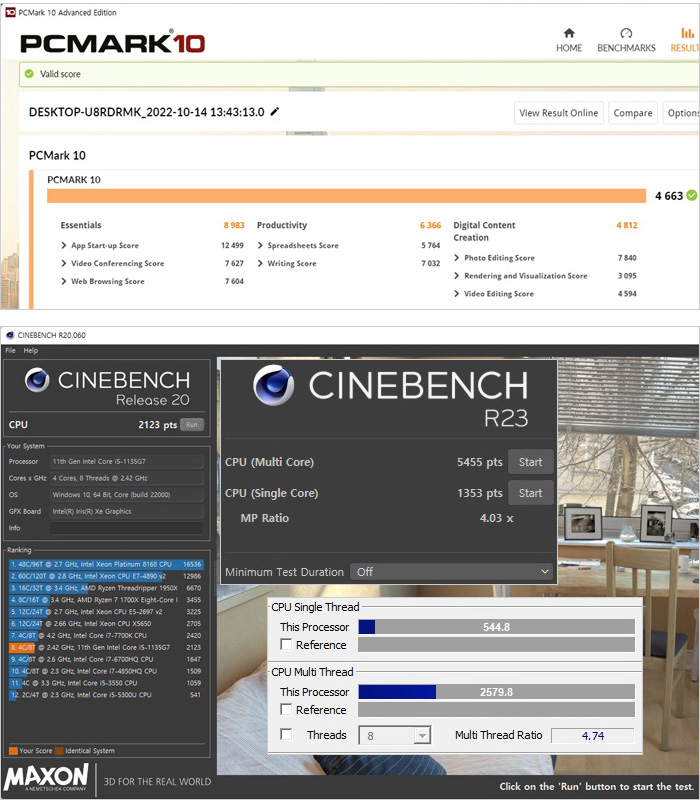Select ranking row Intel Xeon Platinum 8168 CPU
700x803 pixels.
(x=106, y=564)
